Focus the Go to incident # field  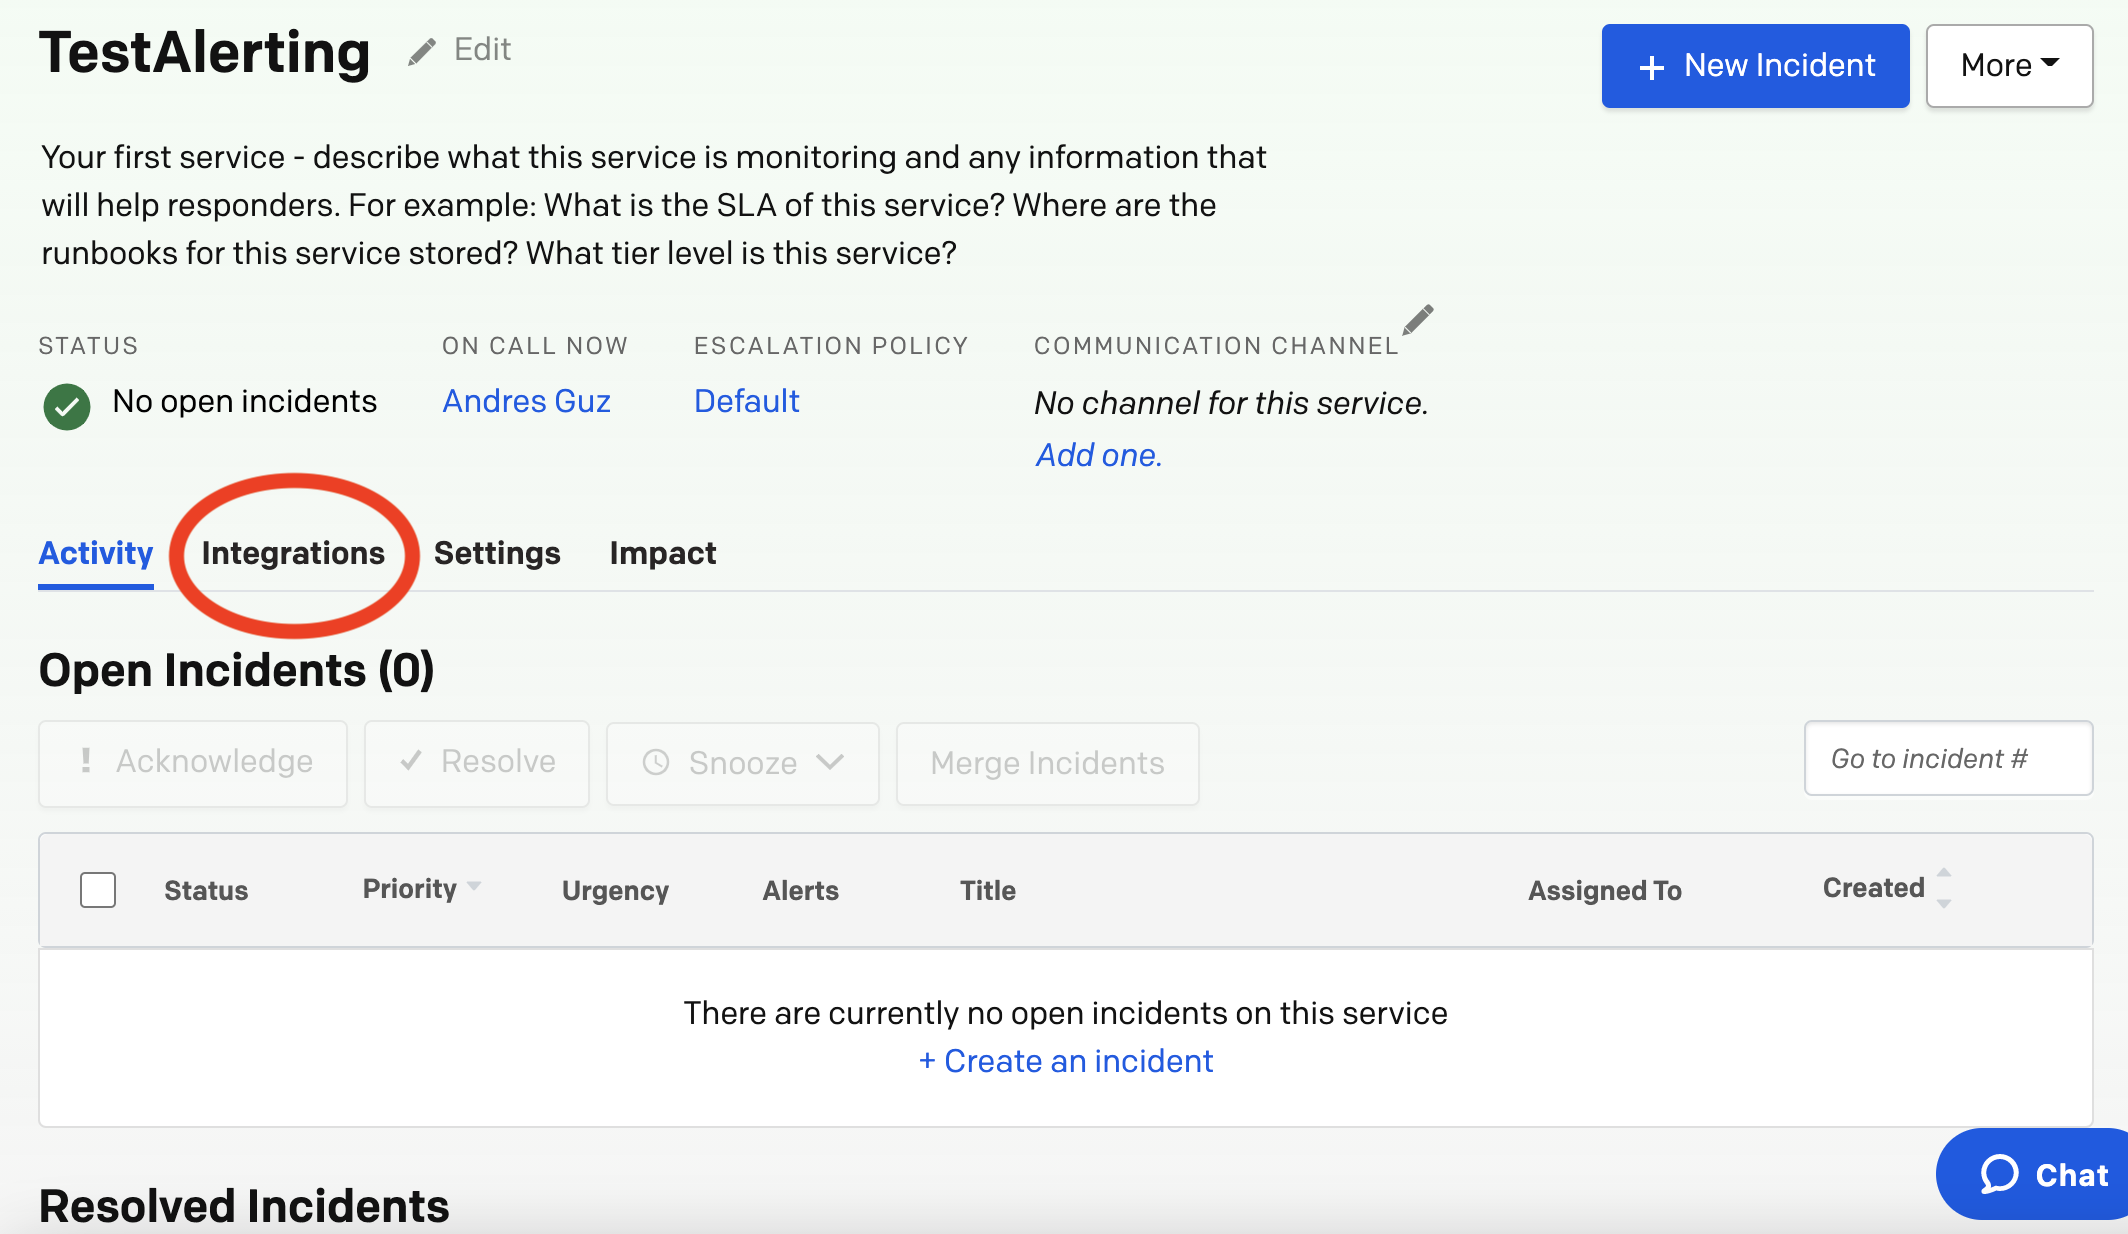pos(1947,759)
